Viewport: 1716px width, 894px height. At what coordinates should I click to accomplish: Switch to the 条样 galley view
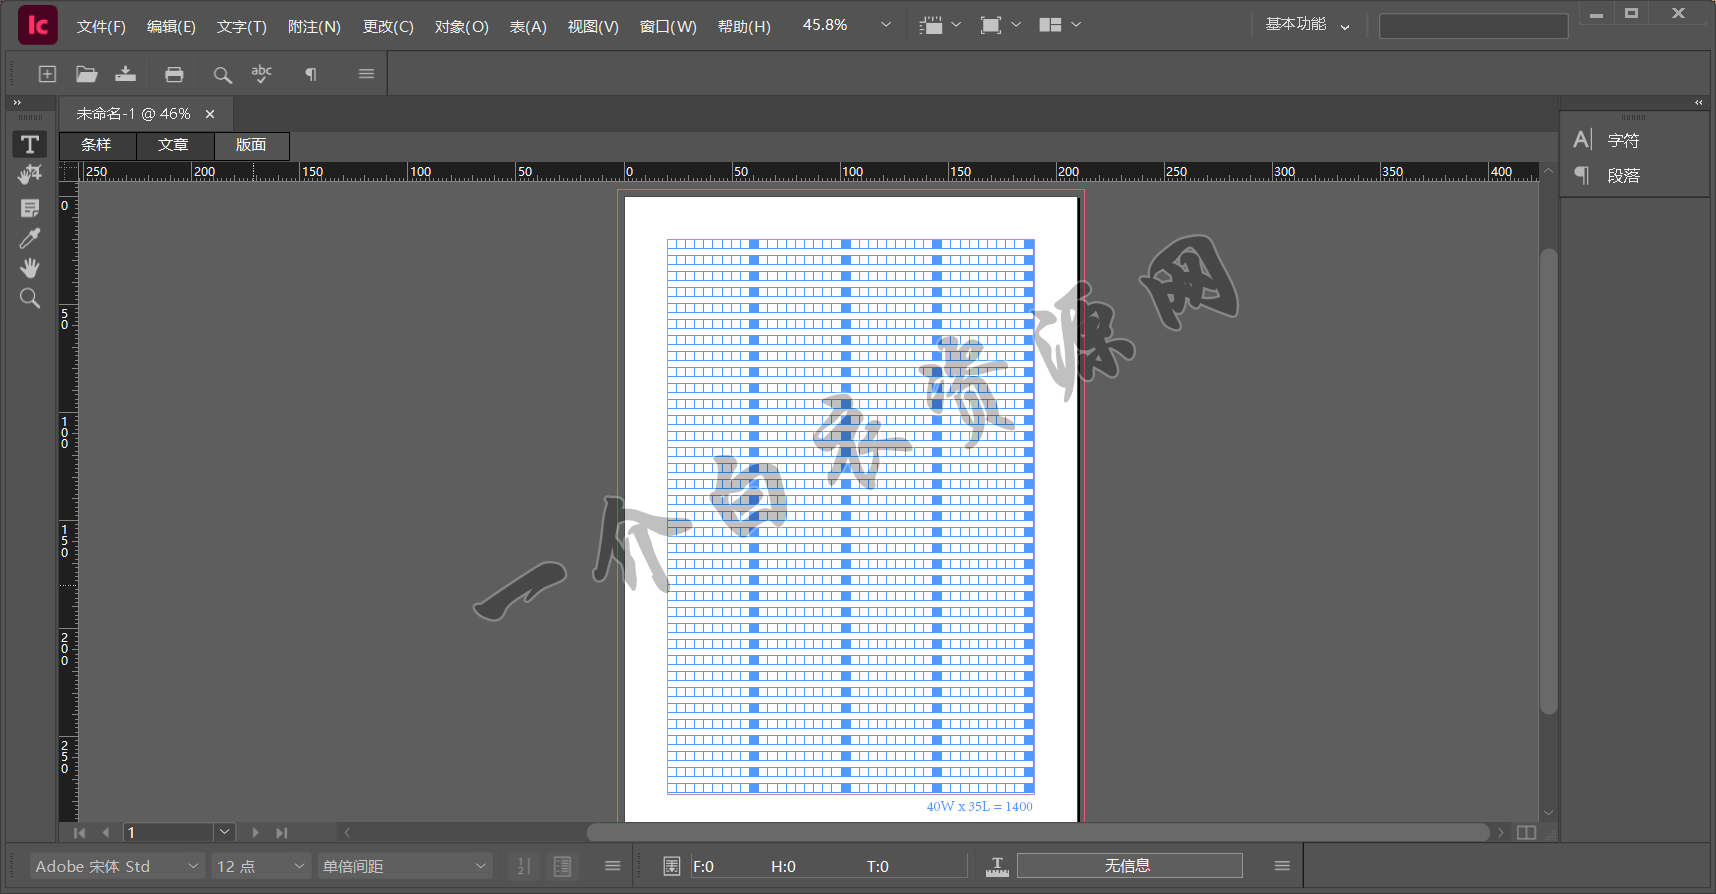pyautogui.click(x=96, y=145)
